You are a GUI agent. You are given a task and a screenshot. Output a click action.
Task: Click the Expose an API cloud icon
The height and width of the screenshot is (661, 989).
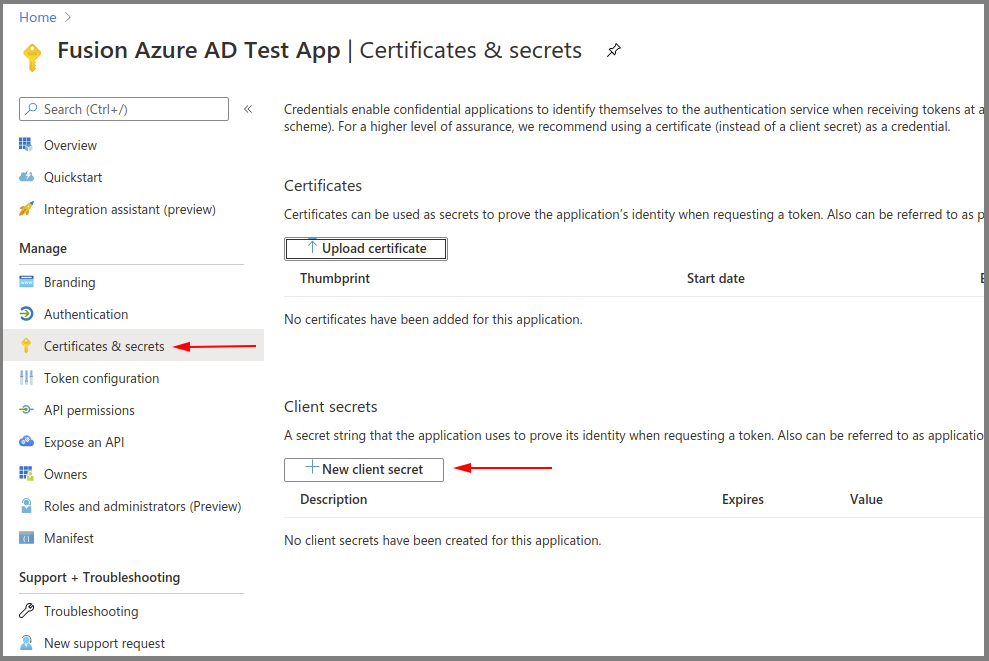(x=26, y=442)
